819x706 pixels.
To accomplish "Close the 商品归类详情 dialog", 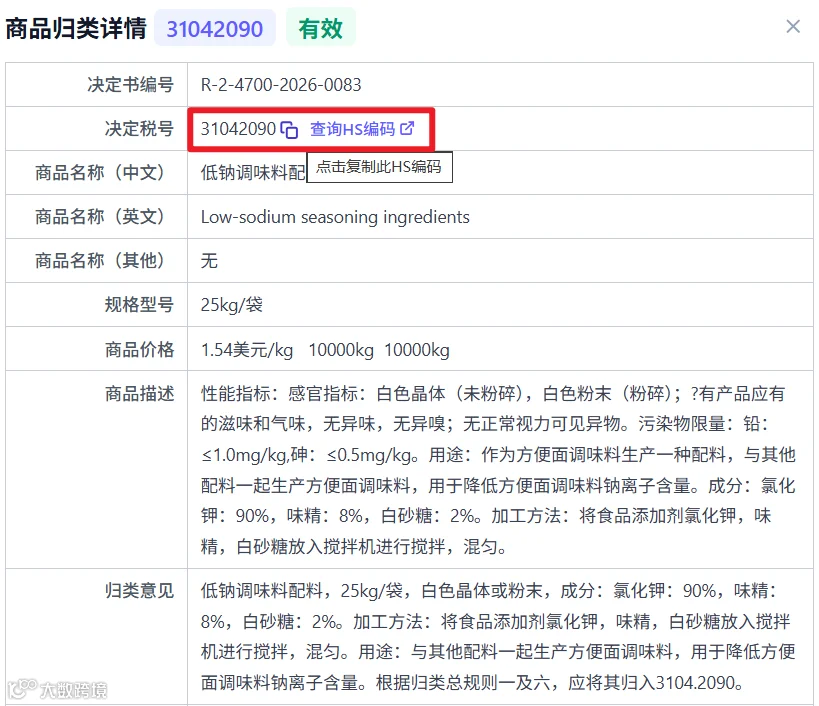I will pos(793,26).
